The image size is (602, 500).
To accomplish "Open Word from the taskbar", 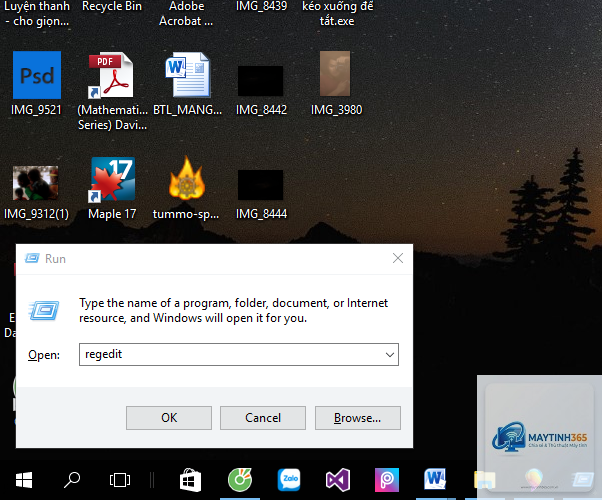I will (435, 480).
